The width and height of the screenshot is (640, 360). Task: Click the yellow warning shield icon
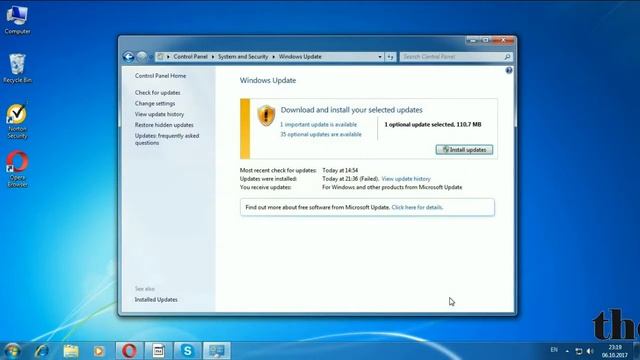click(x=266, y=116)
